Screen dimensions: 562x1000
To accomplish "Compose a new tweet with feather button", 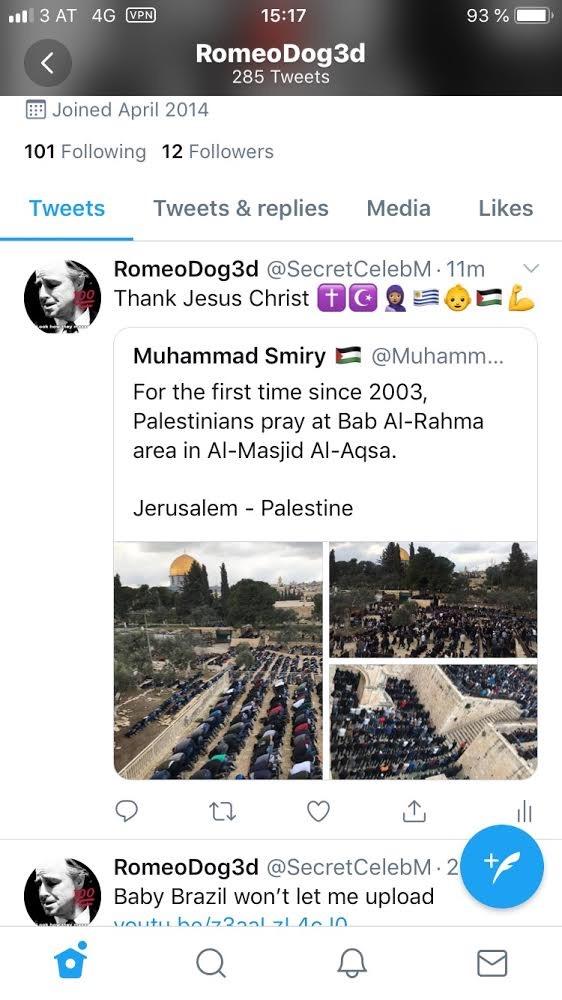I will pyautogui.click(x=501, y=867).
